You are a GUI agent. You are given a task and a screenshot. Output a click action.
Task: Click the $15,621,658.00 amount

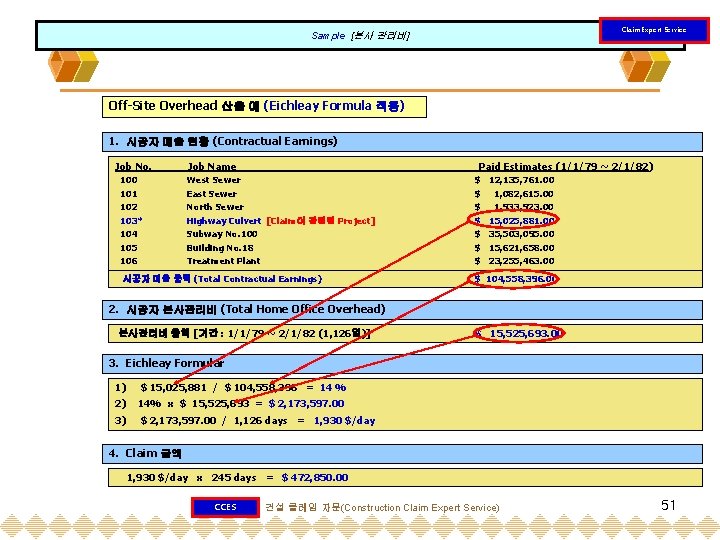(515, 248)
